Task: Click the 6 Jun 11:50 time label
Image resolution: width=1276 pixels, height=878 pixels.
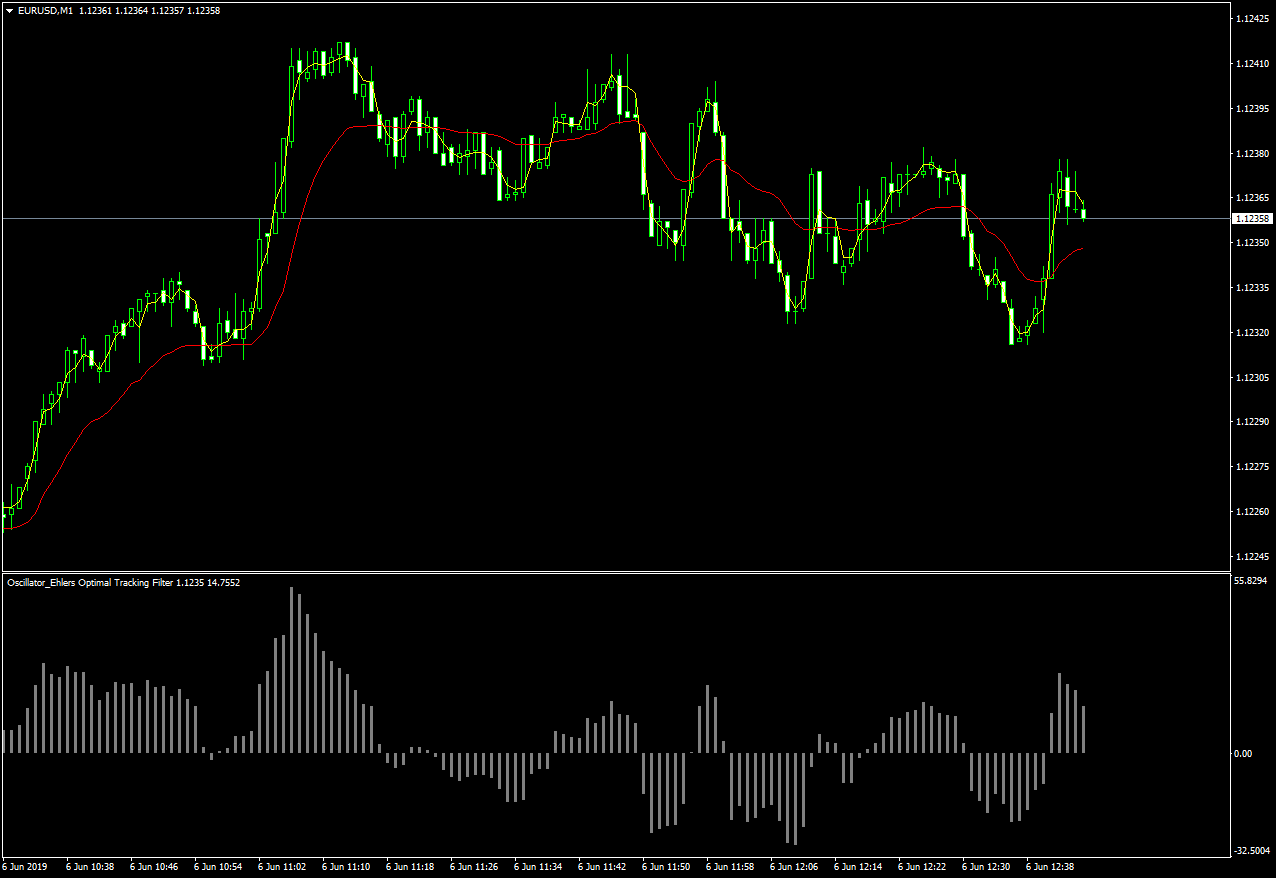Action: [x=666, y=867]
